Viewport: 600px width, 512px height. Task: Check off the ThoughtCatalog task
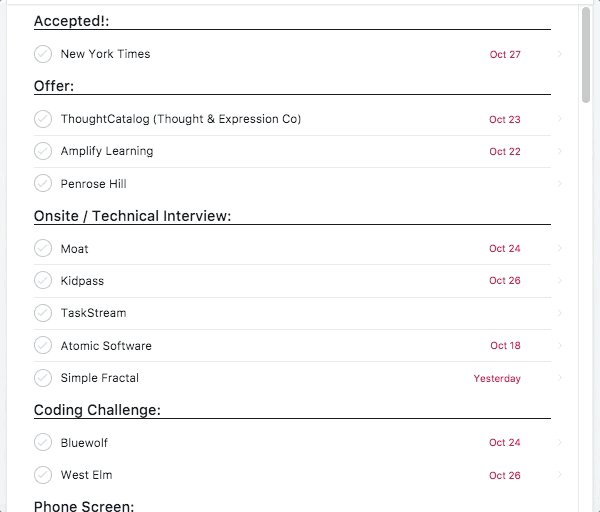(x=43, y=119)
